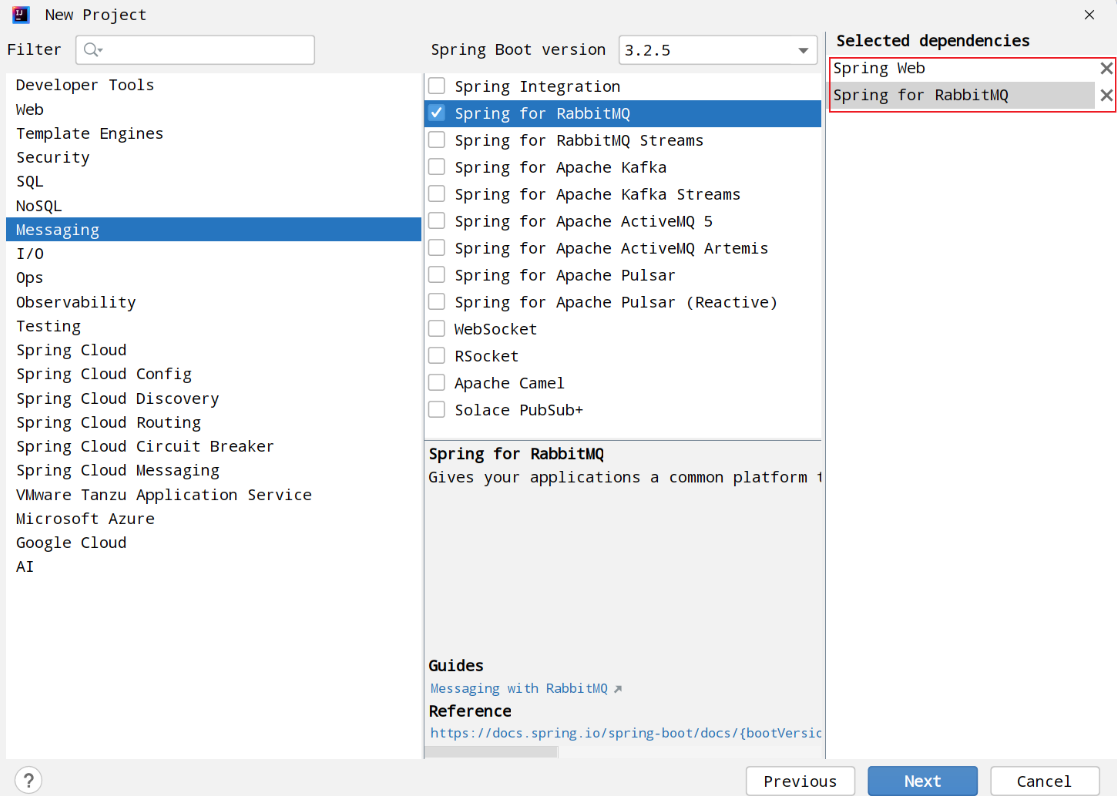1117x796 pixels.
Task: Open the Template Engines category
Action: pos(214,133)
